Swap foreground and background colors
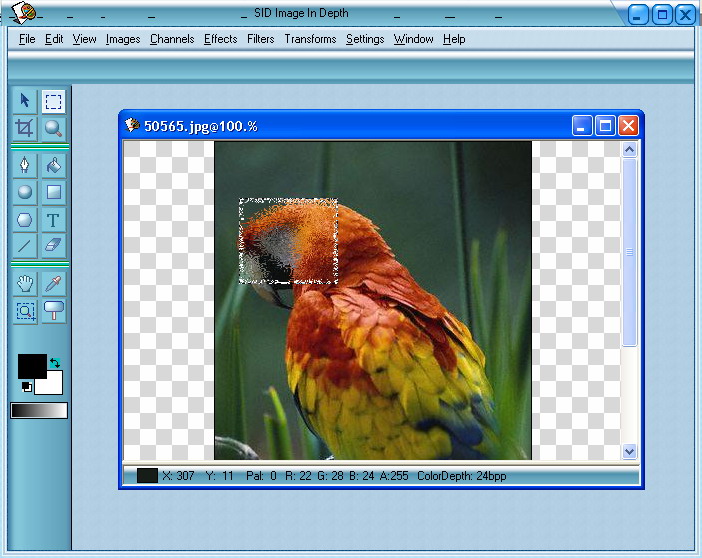702x558 pixels. pos(55,362)
